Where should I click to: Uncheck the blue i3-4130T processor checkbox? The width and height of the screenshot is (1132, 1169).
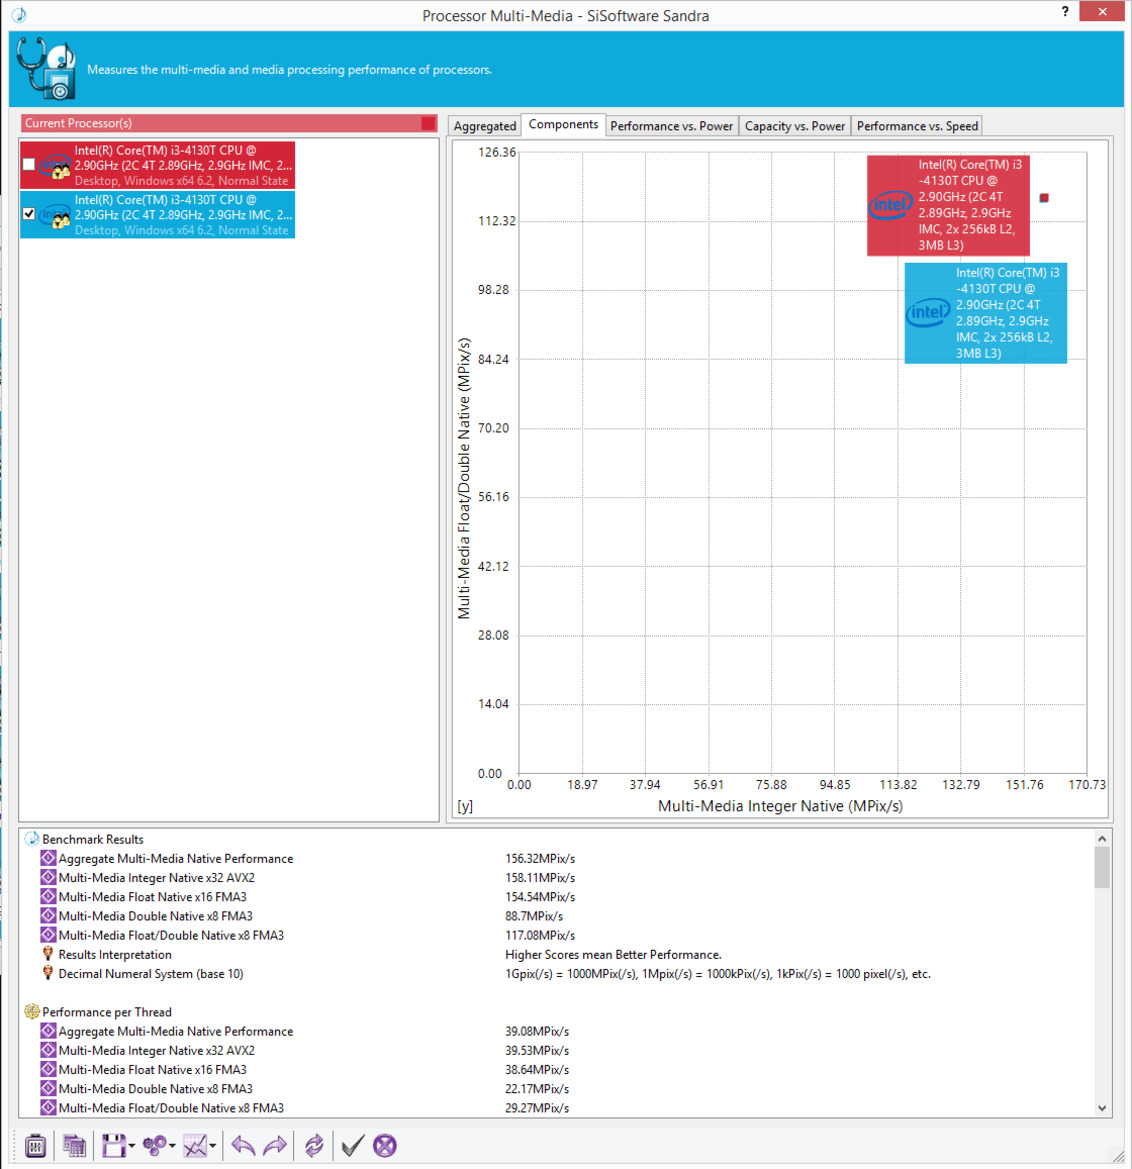coord(29,214)
